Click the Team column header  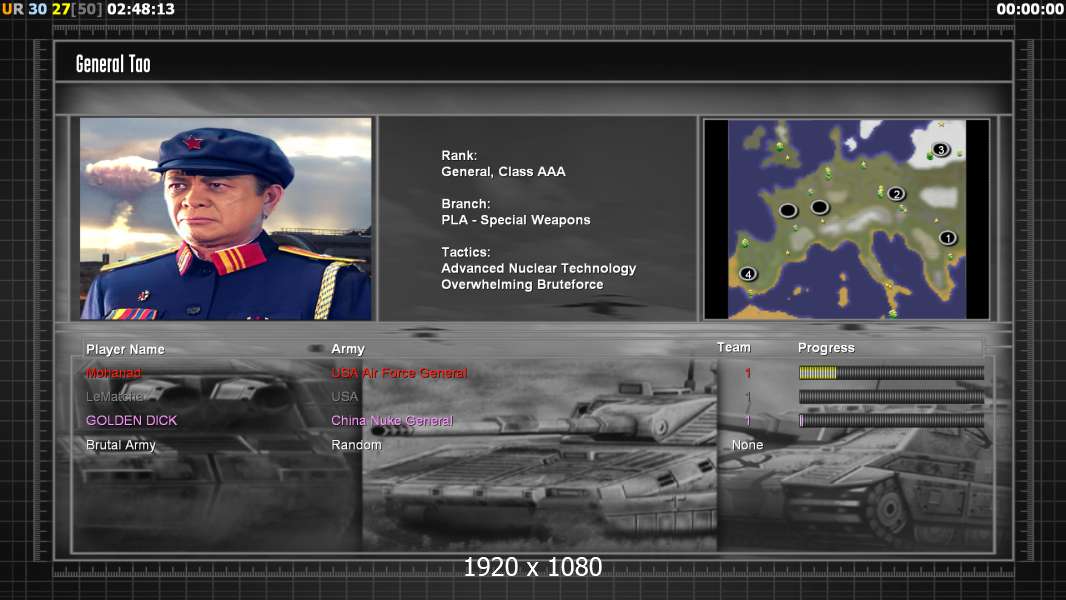pos(733,347)
